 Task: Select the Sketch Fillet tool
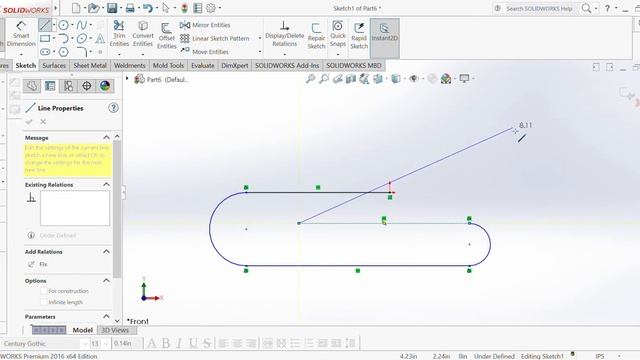82,52
